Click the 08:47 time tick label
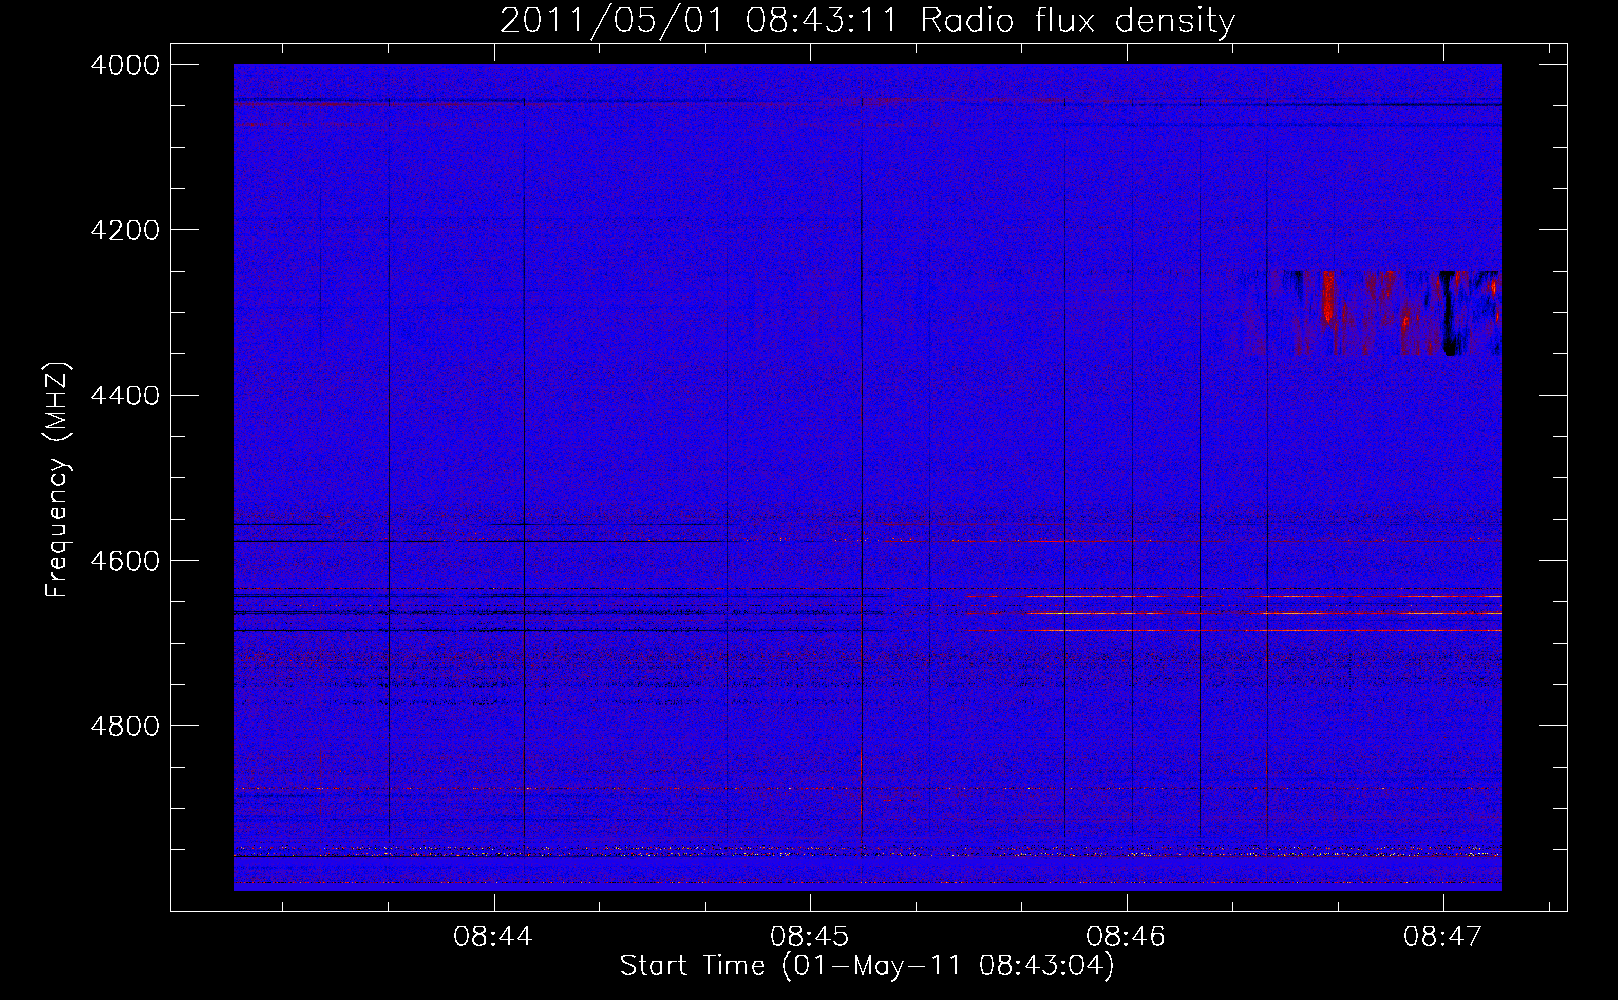The image size is (1618, 1000). [1443, 937]
